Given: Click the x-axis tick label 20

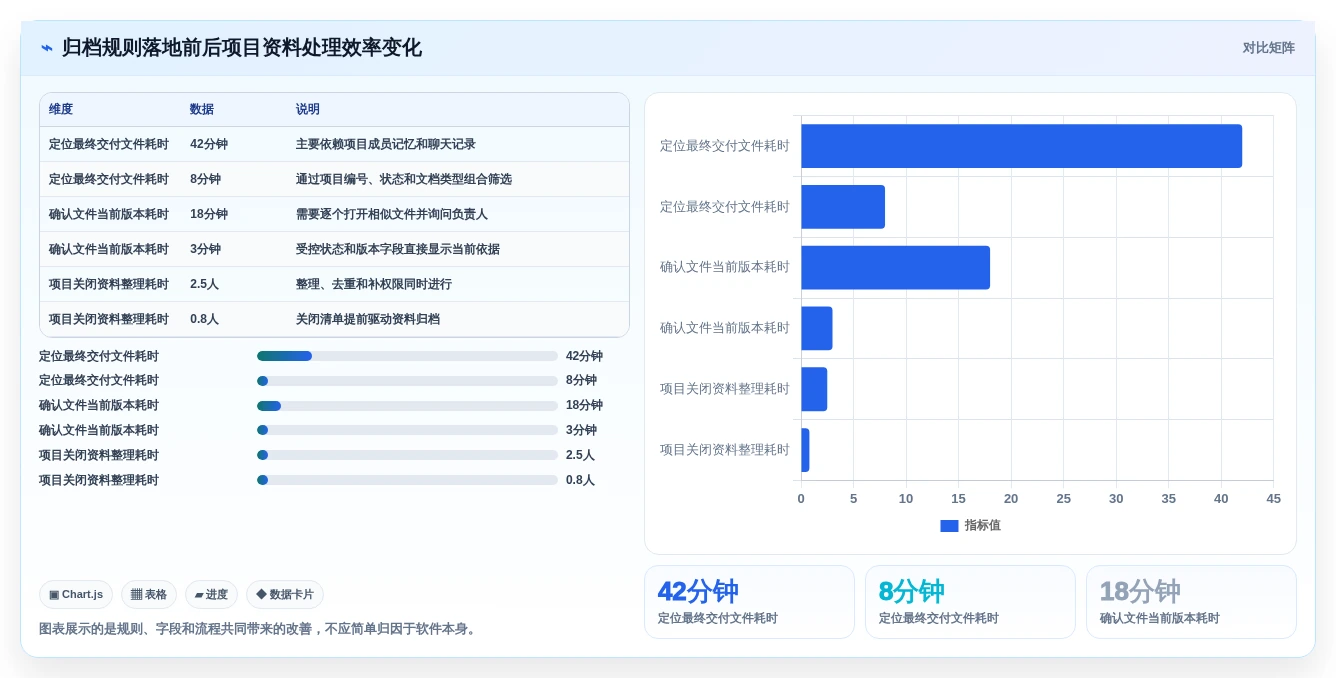Looking at the screenshot, I should 1011,499.
